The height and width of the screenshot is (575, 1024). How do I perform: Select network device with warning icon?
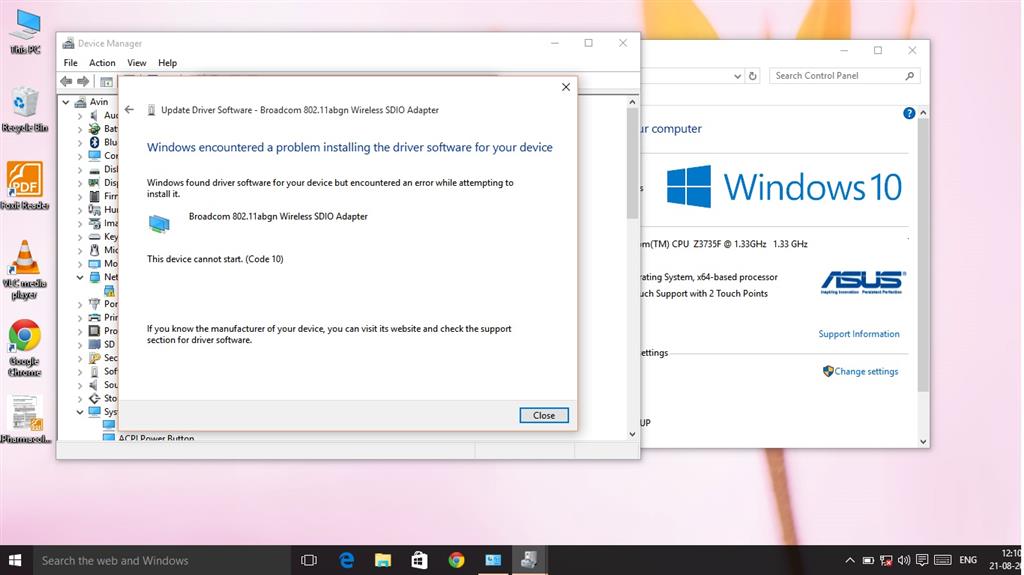coord(109,290)
